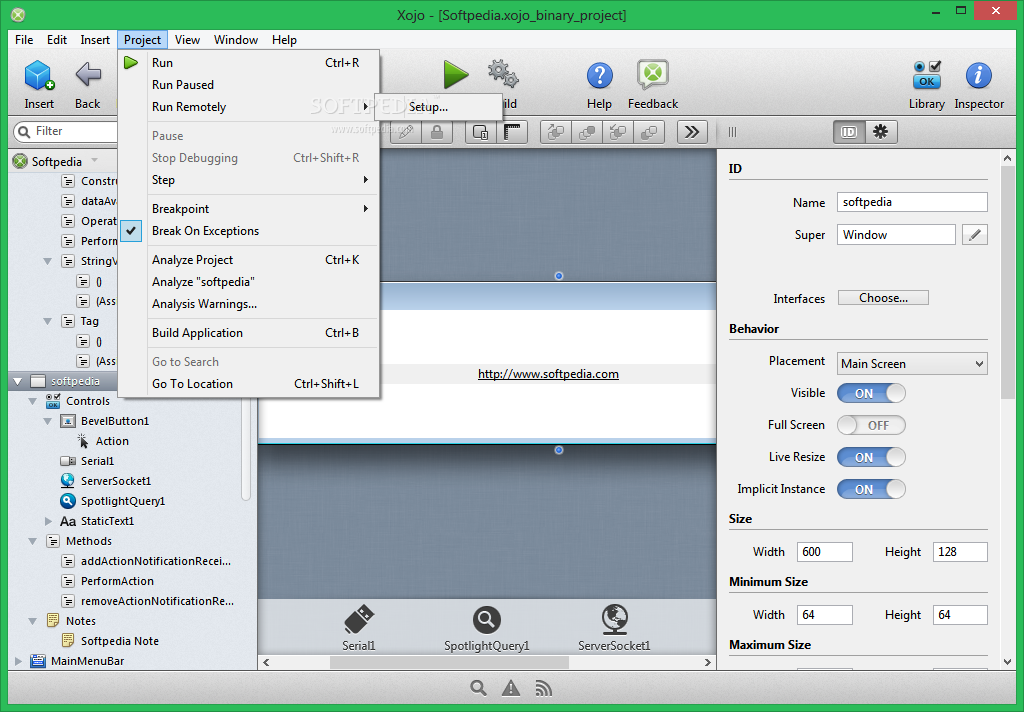Select the Action event under BevelButton1

(112, 441)
